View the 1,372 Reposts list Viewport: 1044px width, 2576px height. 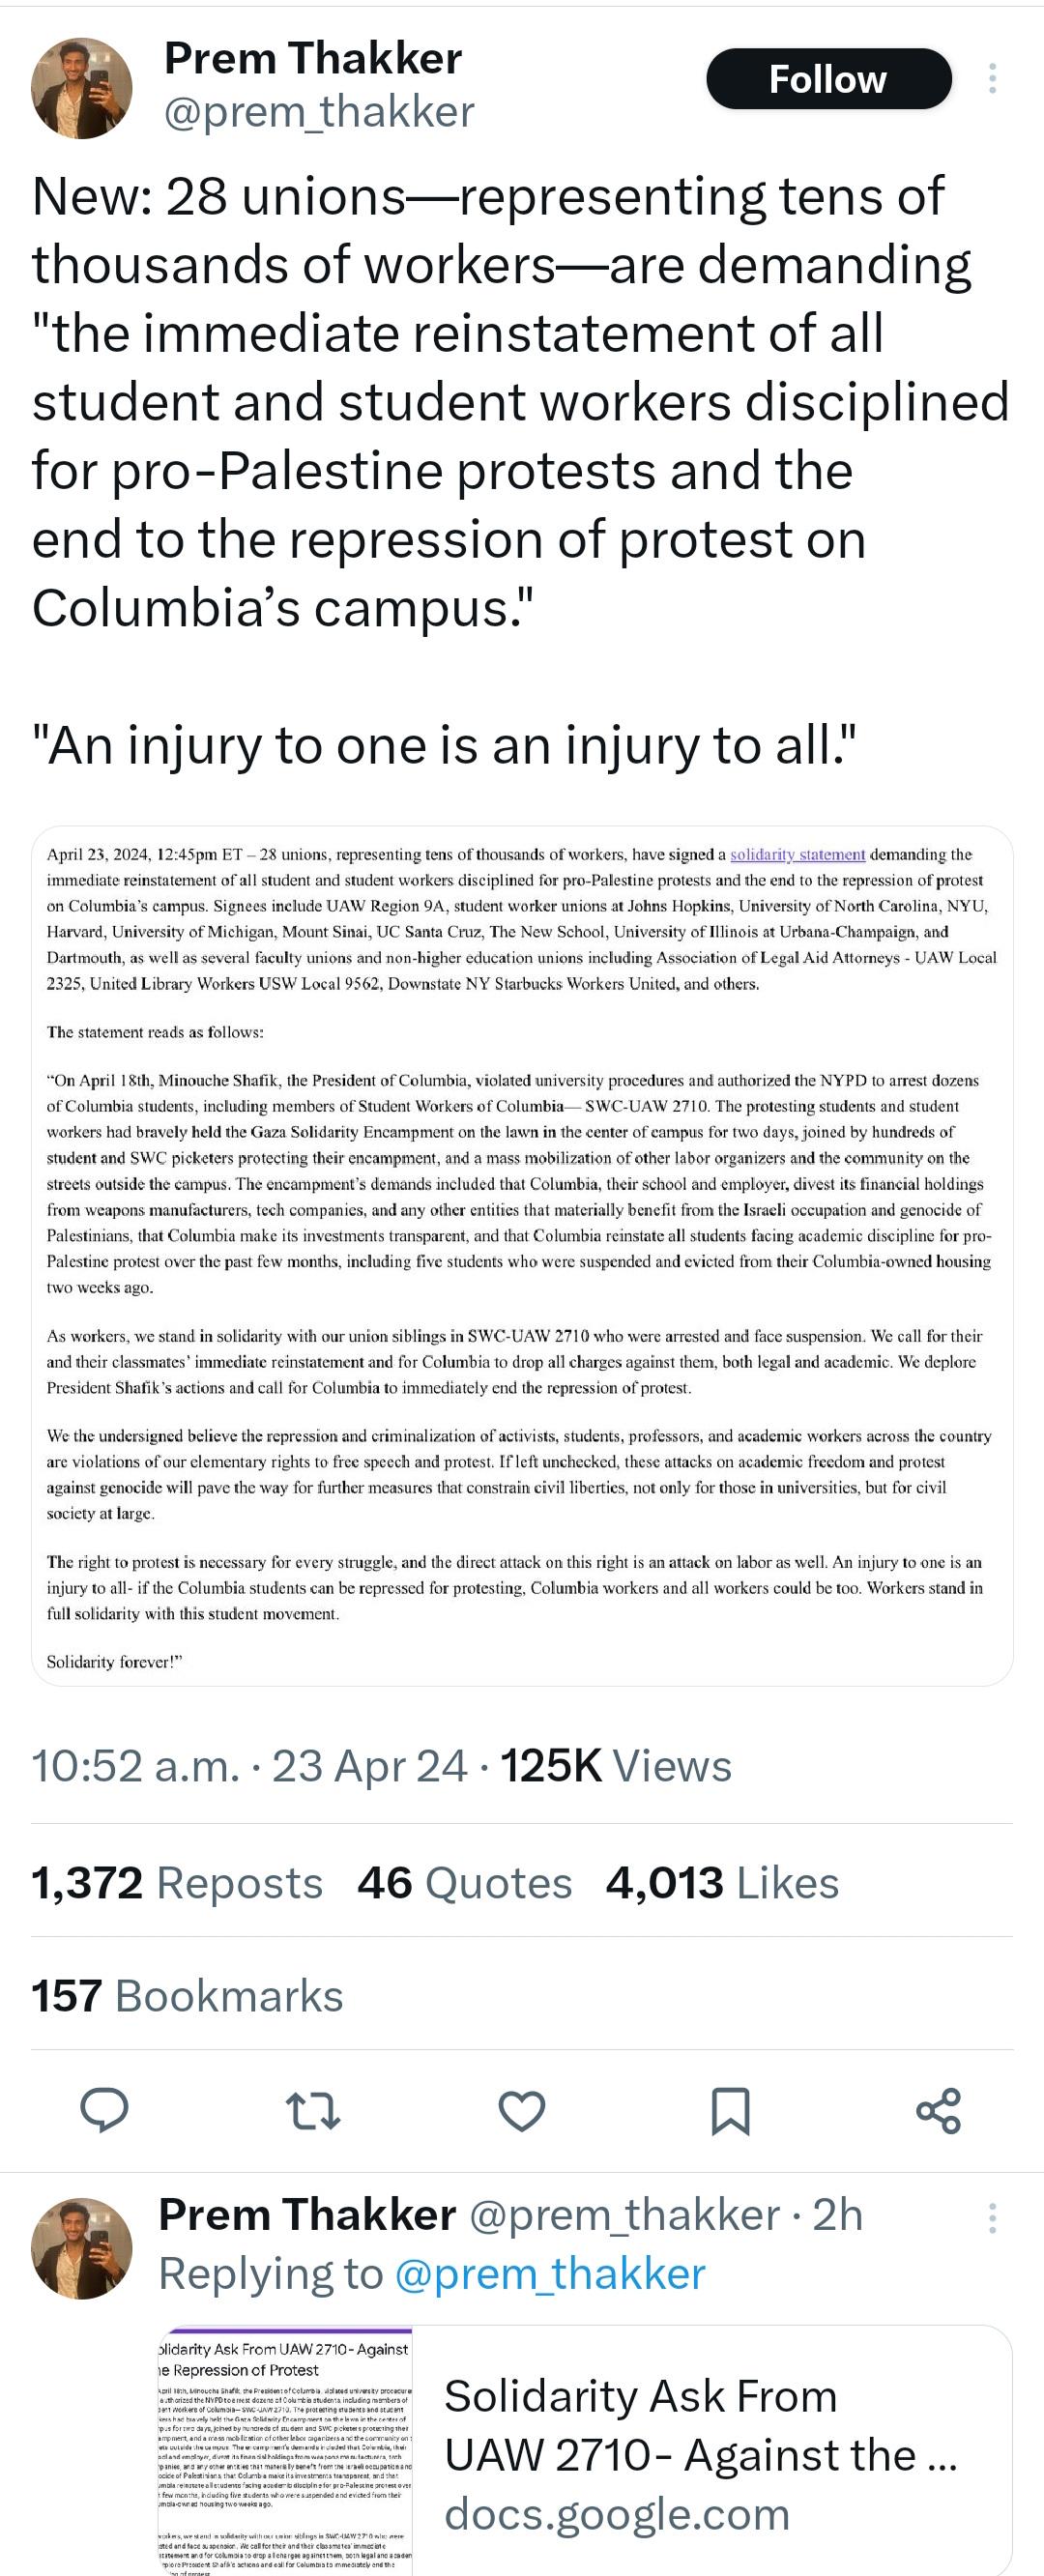(x=177, y=1883)
